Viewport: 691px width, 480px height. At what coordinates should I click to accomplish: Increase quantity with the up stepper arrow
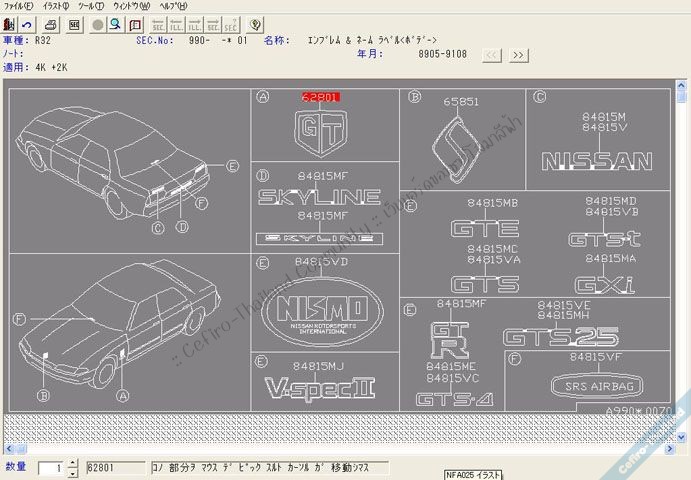(72, 463)
